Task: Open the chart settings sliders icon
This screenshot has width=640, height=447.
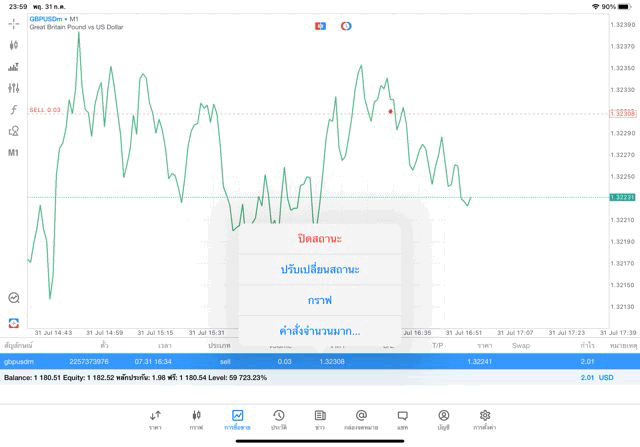Action: [14, 88]
